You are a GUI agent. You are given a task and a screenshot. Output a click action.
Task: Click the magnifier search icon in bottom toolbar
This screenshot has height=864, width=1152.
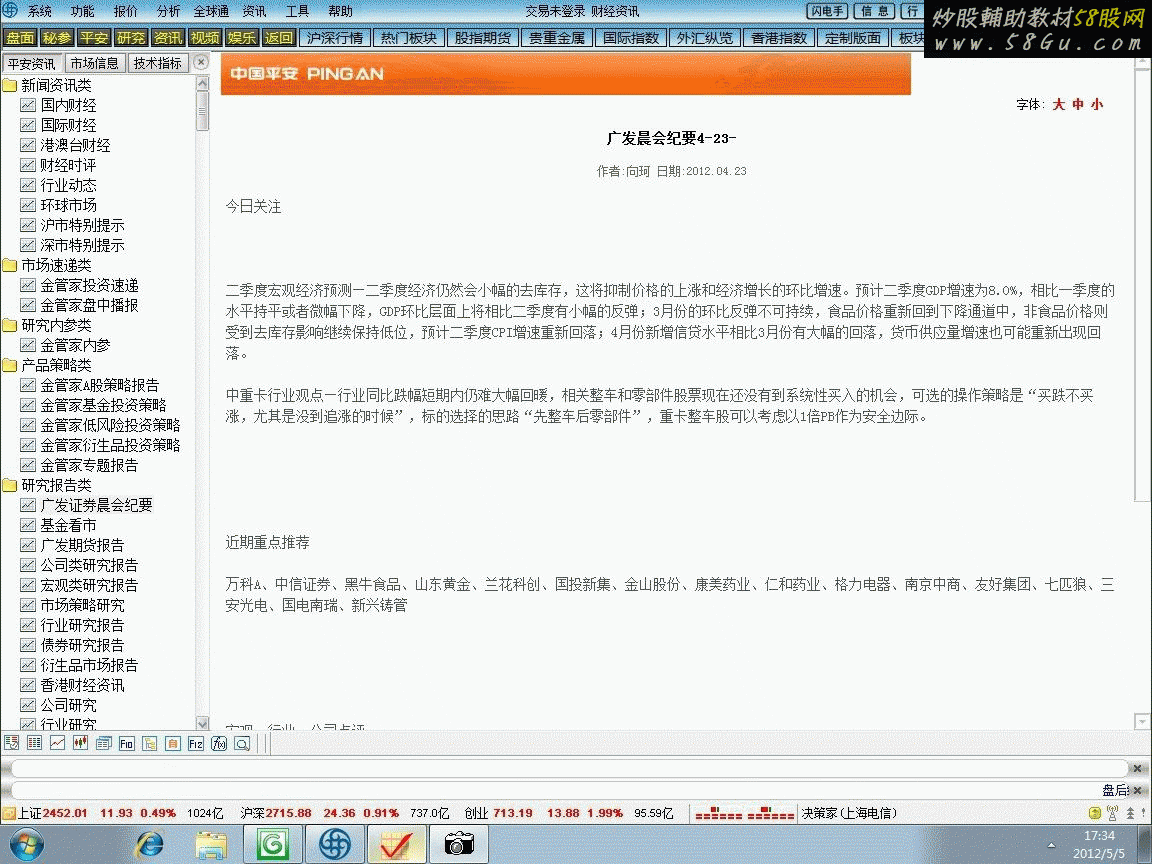coord(242,744)
